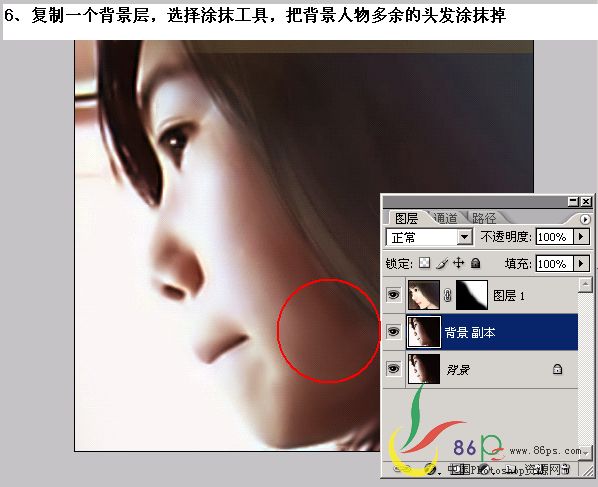Switch to the 通道 tab
Viewport: 598px width, 487px height.
(x=445, y=218)
